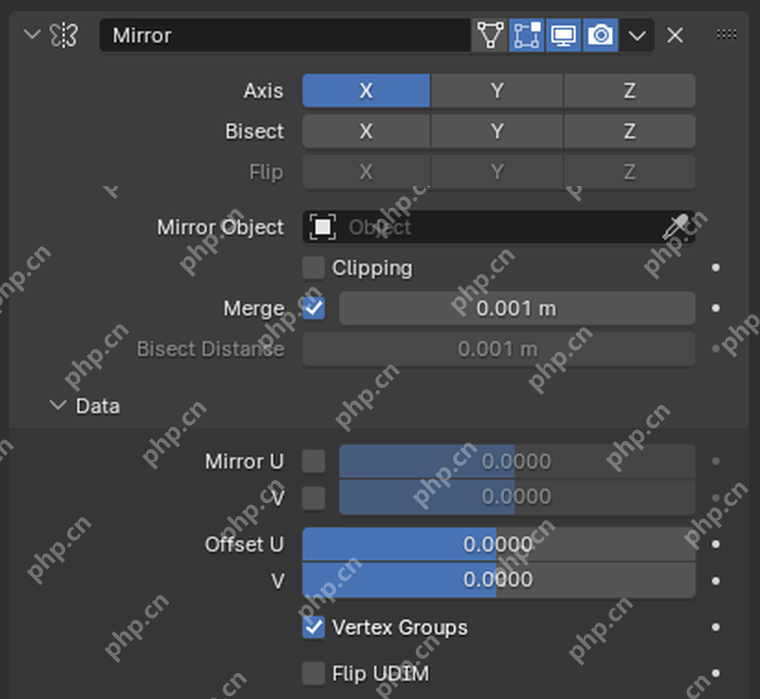Edit the Mirror modifier name field
The height and width of the screenshot is (699, 760).
tap(285, 35)
